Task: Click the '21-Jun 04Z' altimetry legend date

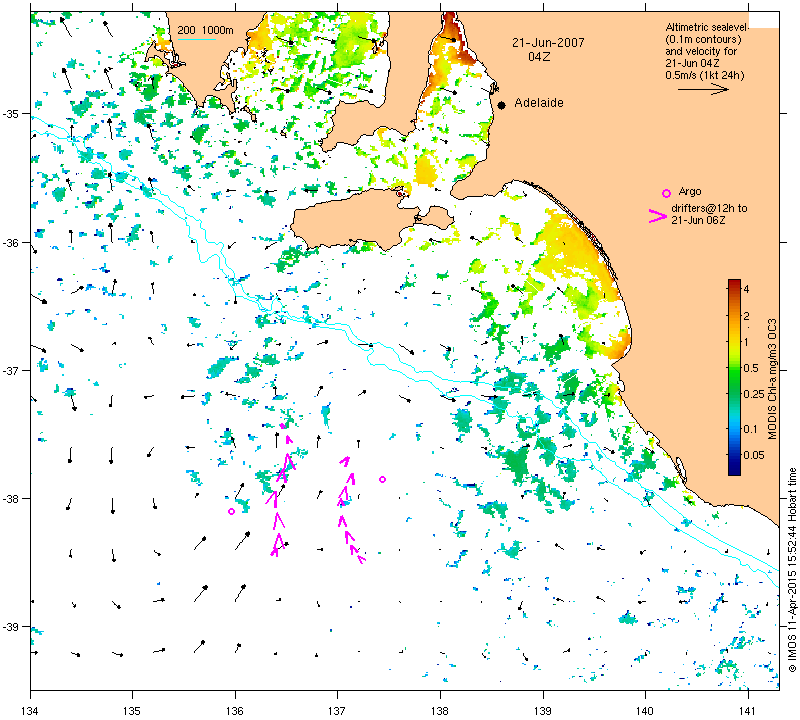Action: (x=692, y=63)
